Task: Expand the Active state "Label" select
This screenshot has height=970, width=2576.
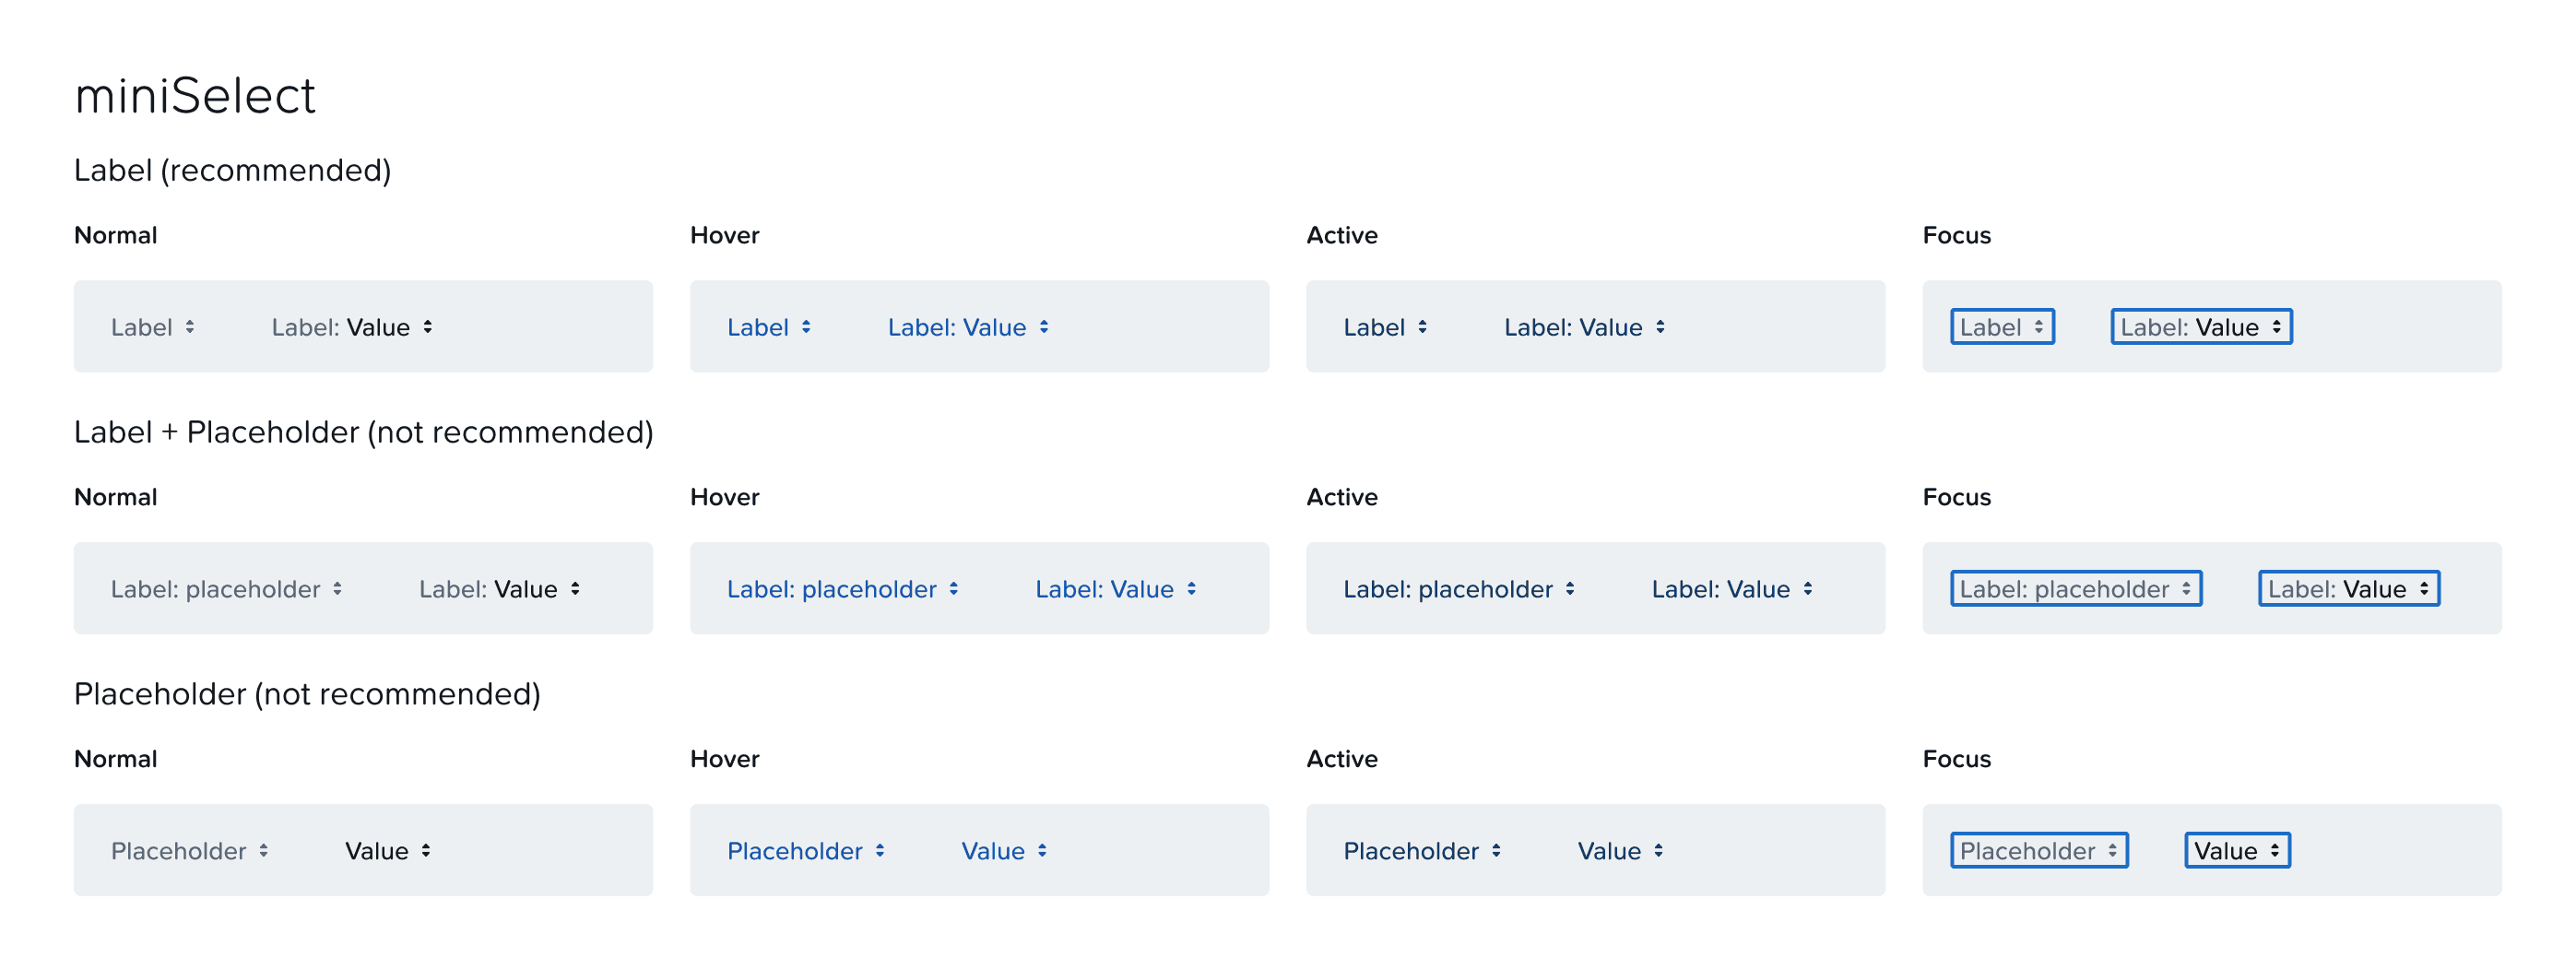Action: 1385,327
